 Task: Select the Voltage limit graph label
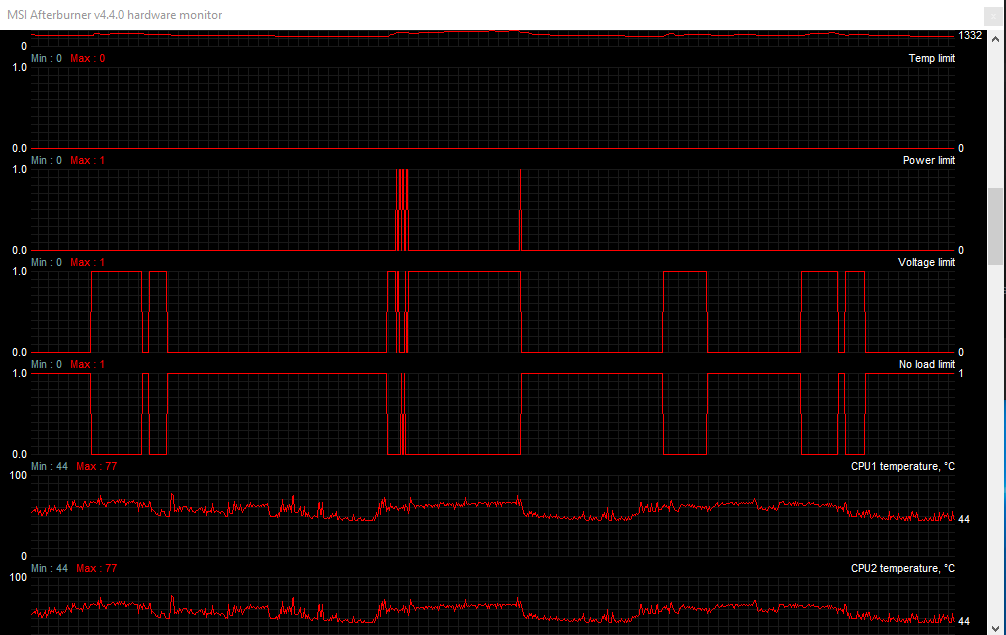tap(926, 262)
